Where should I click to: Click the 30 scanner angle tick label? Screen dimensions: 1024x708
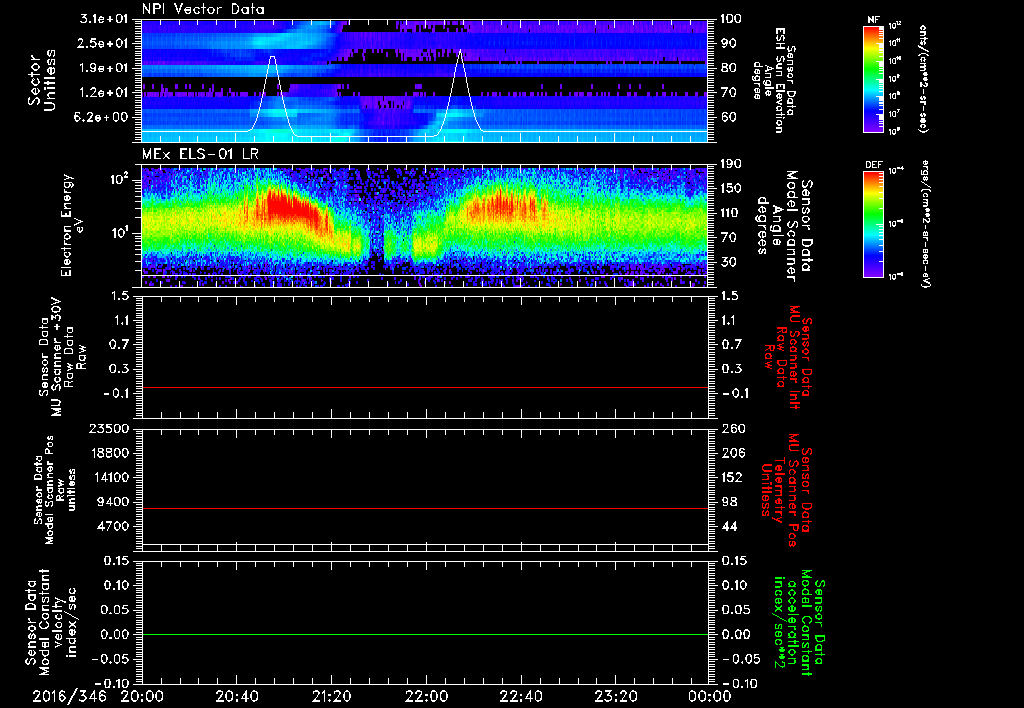pyautogui.click(x=728, y=262)
